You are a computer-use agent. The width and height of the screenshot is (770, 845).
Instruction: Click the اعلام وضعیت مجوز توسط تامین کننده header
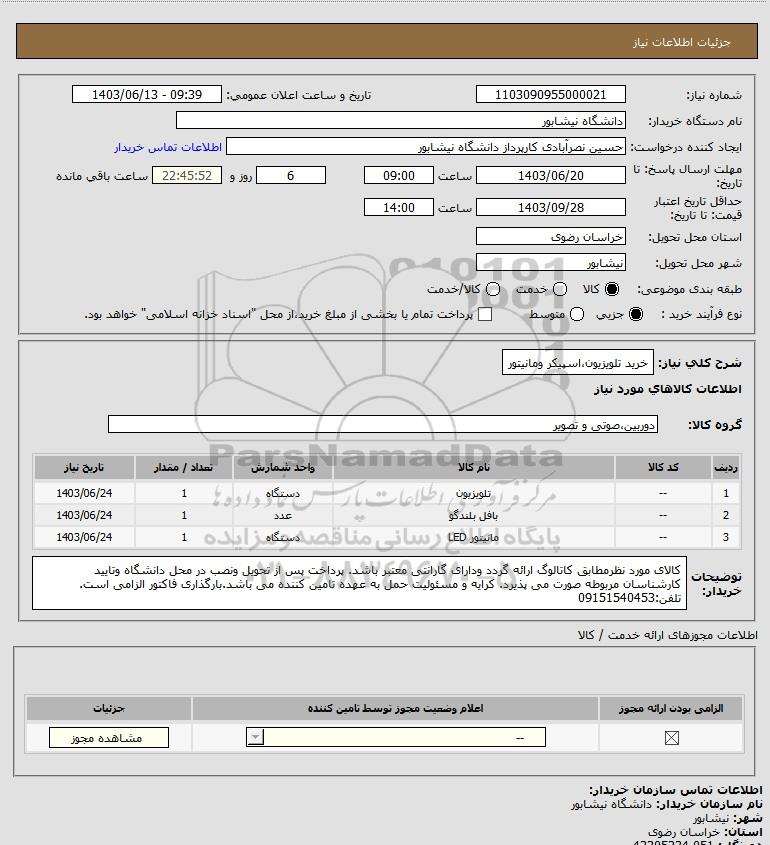pos(396,708)
